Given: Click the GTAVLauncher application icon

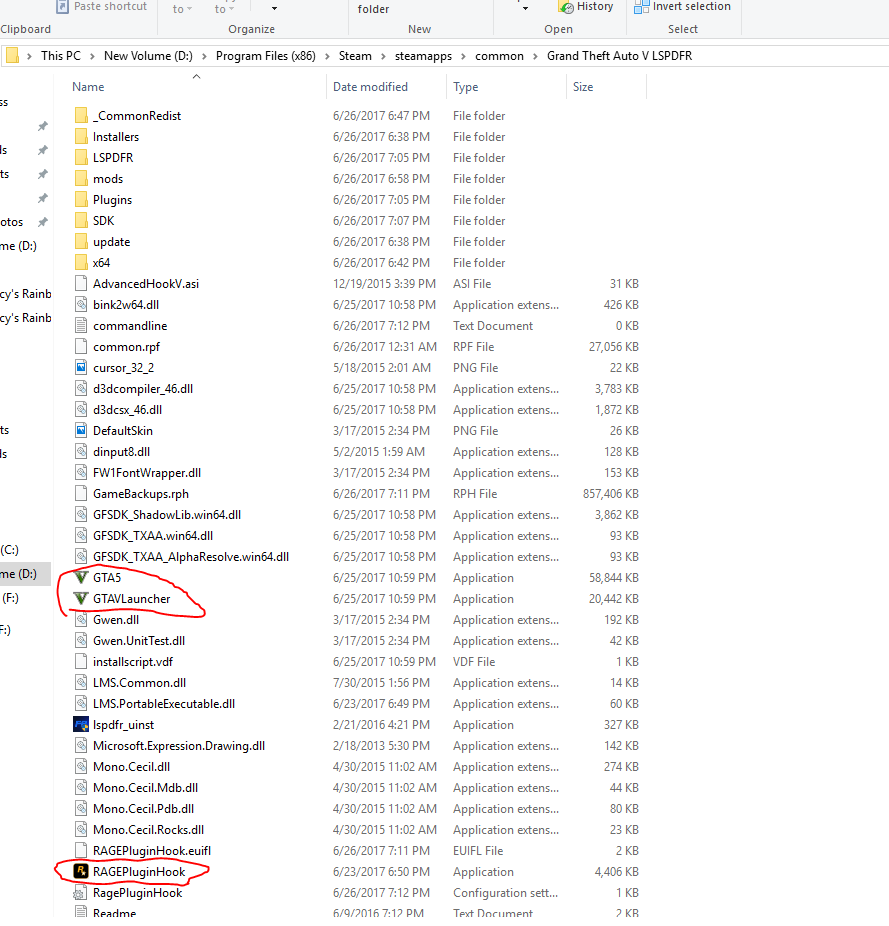Looking at the screenshot, I should pos(81,599).
